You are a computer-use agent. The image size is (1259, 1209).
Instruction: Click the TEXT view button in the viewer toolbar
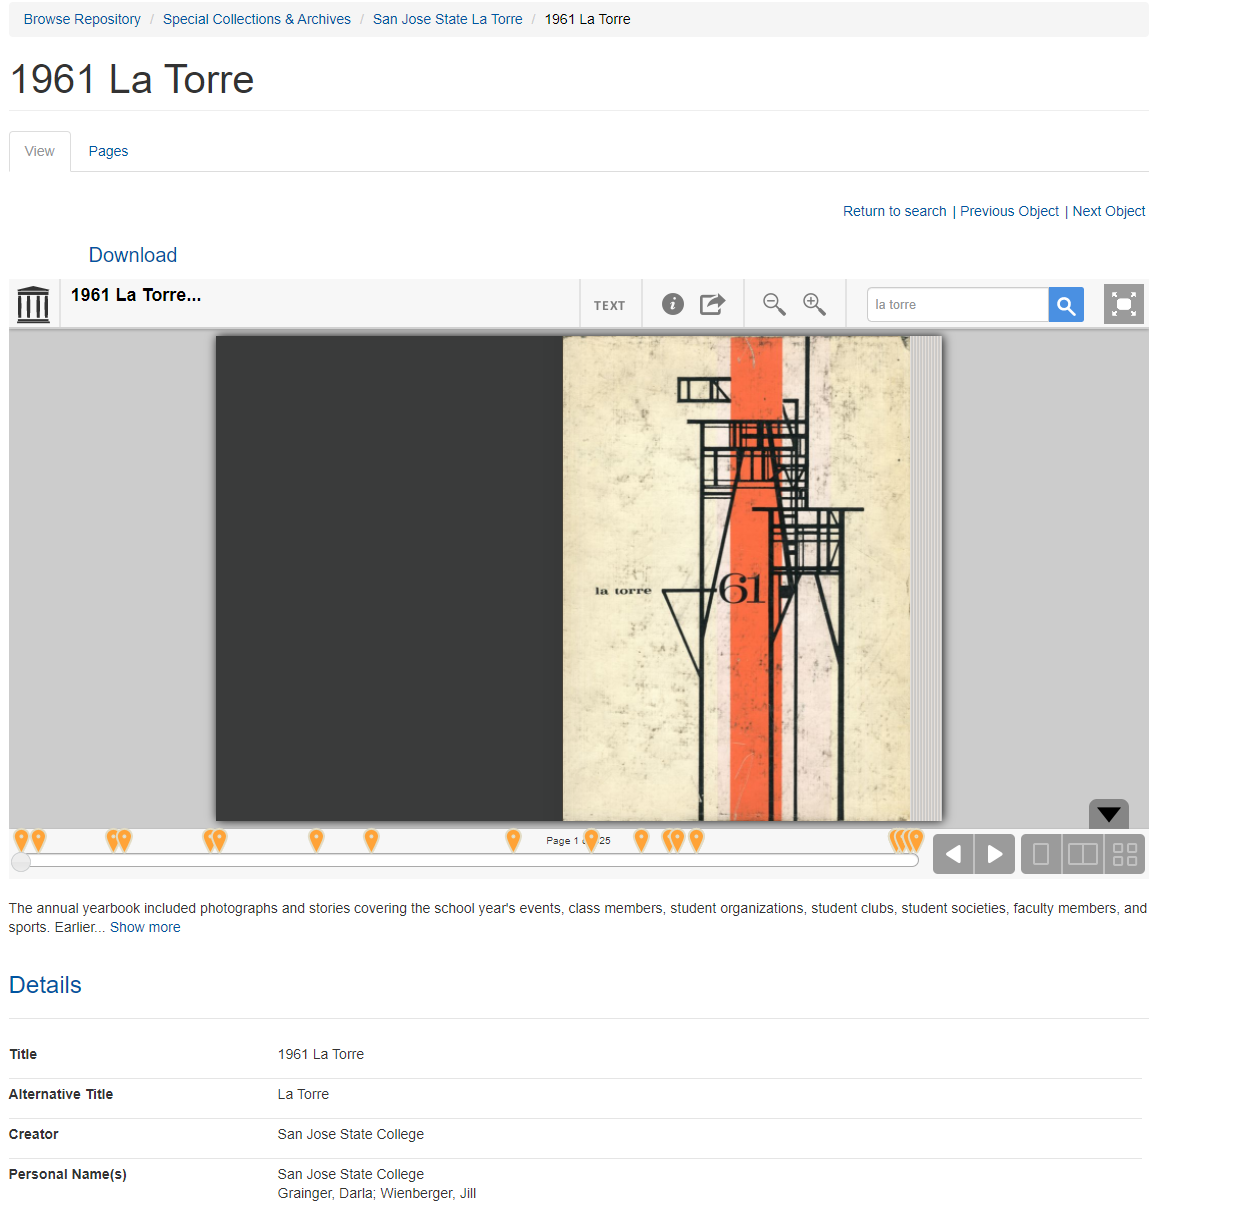click(x=609, y=305)
